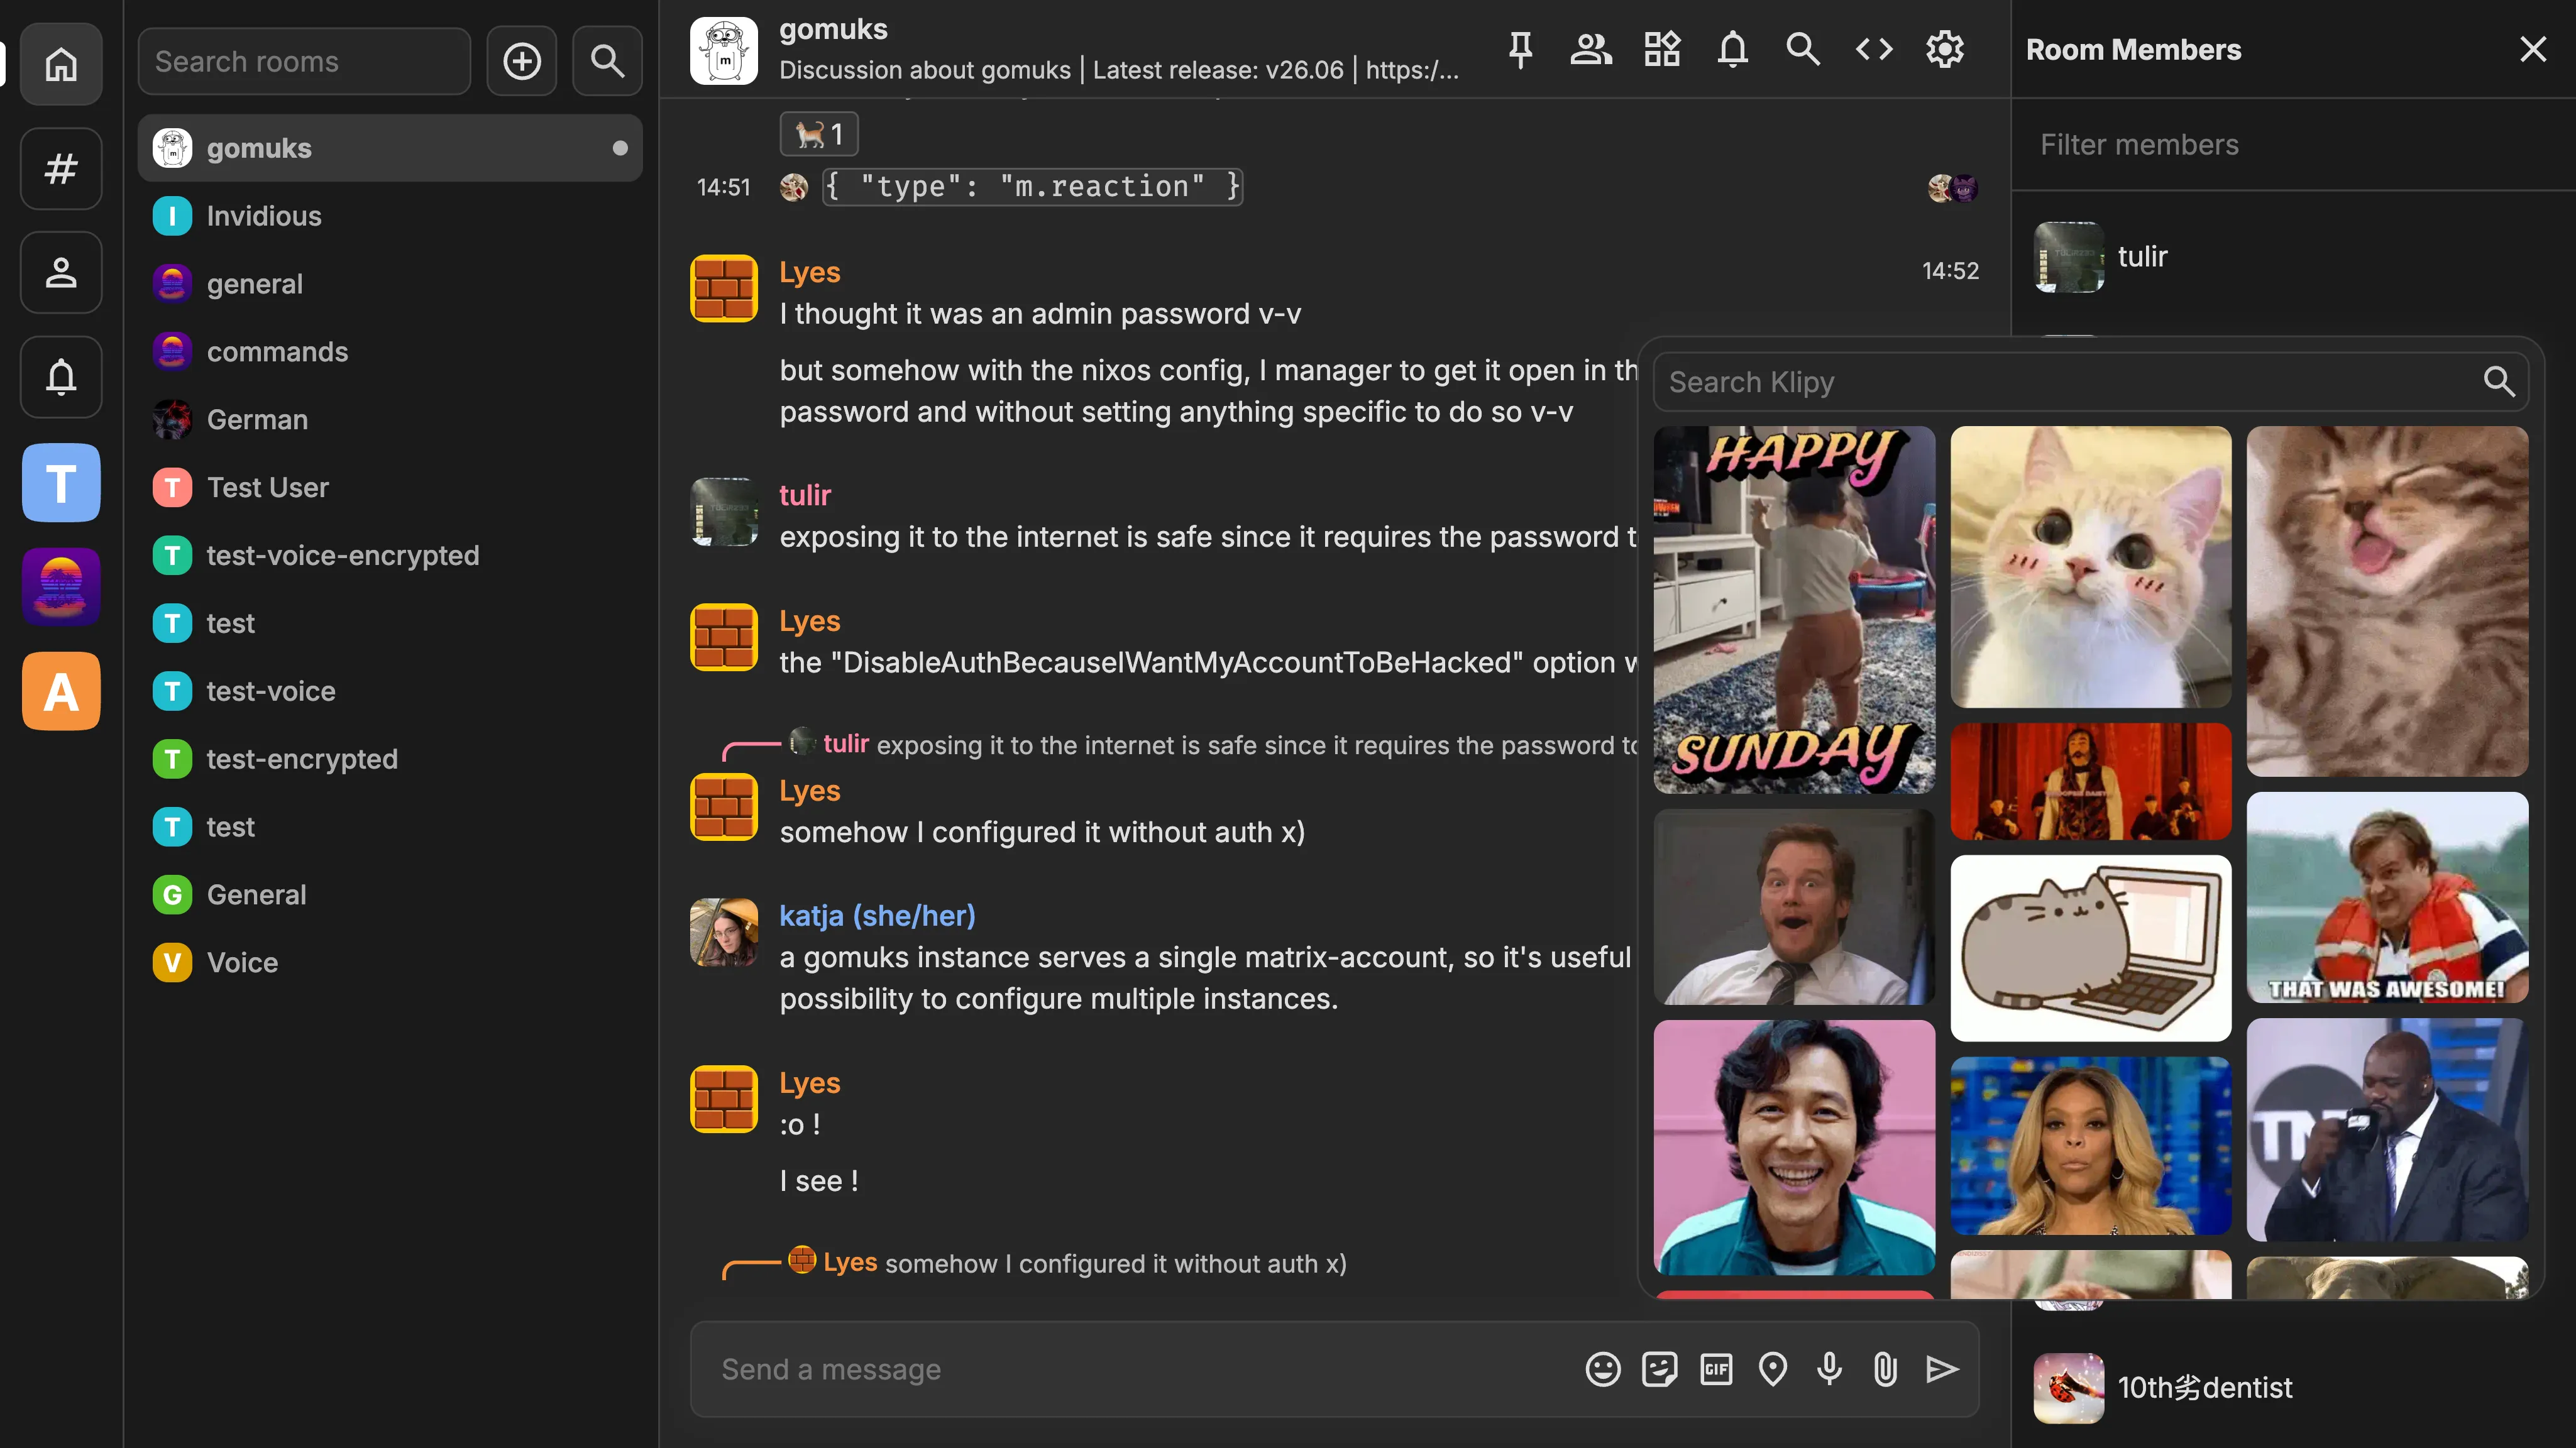Show direct messages person filter
2576x1448 pixels.
61,272
